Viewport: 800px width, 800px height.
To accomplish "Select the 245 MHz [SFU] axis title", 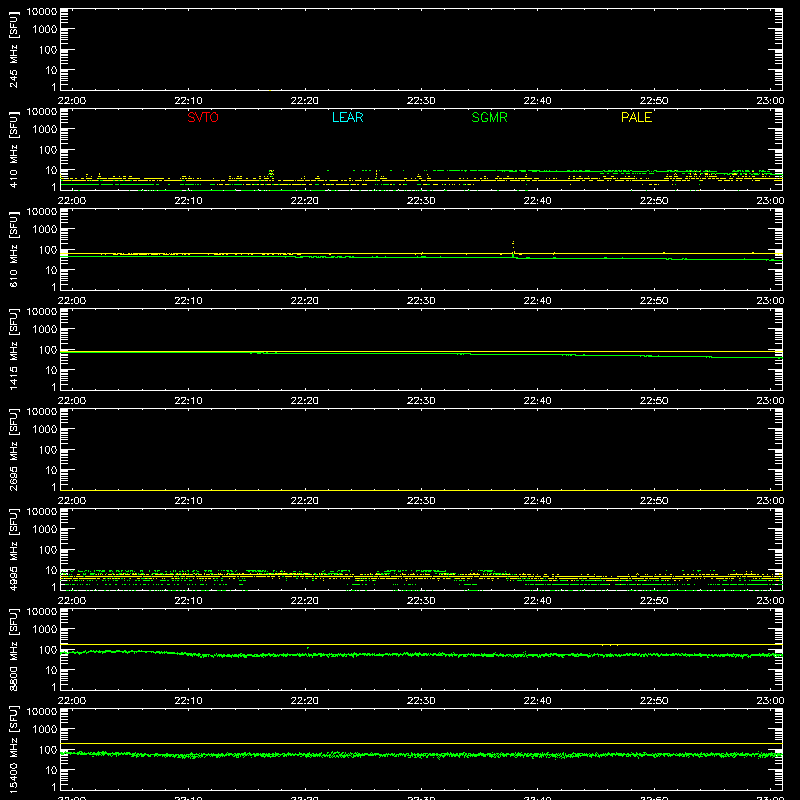I will click(14, 49).
